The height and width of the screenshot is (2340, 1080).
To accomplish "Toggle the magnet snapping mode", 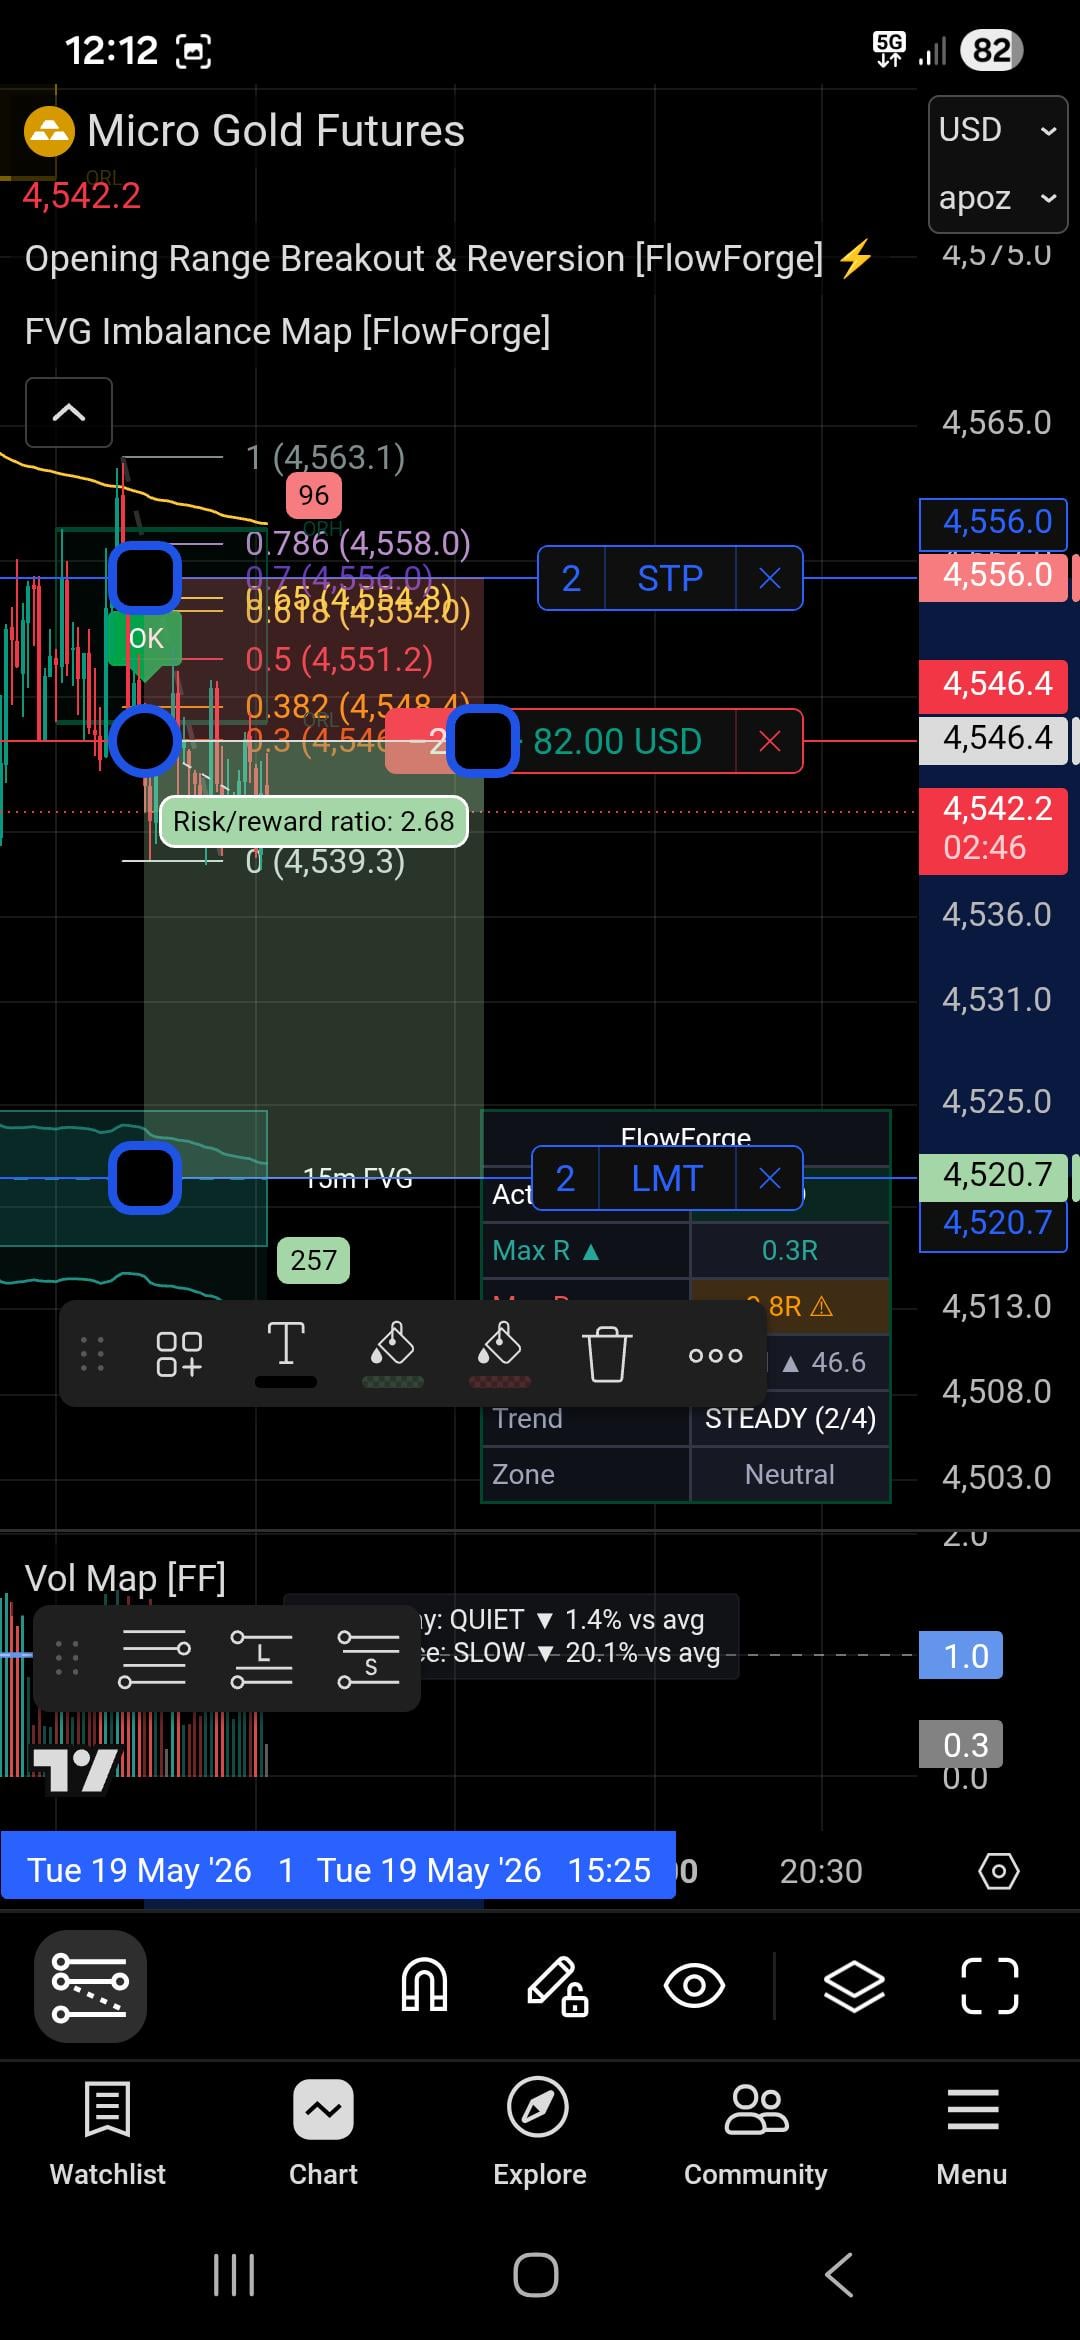I will click(x=424, y=1985).
